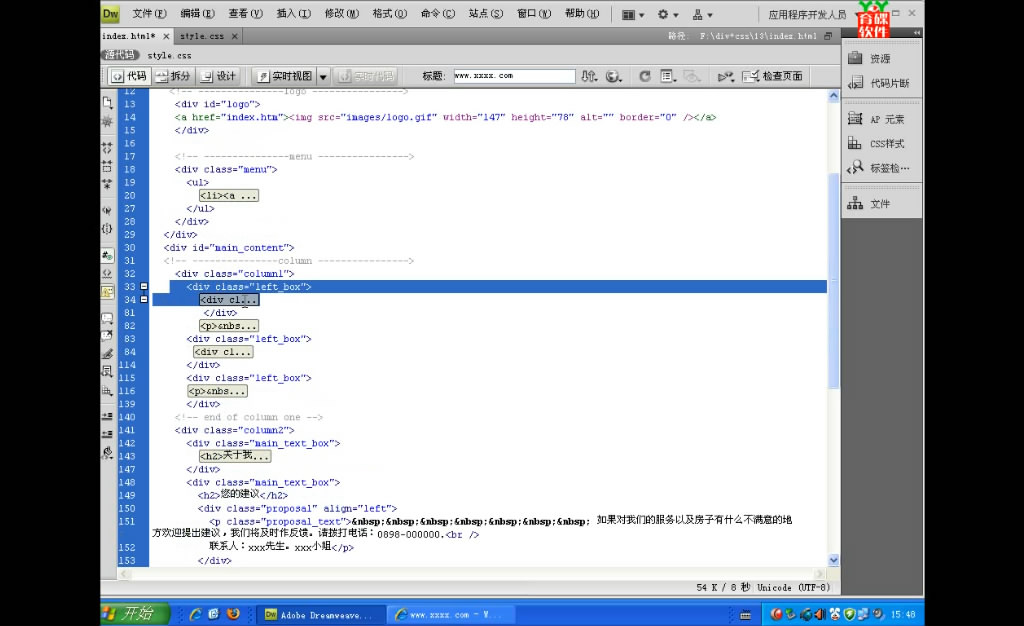Click Open Documents icon in coding toolbar
Screen dimensions: 1024x626
pos(107,102)
